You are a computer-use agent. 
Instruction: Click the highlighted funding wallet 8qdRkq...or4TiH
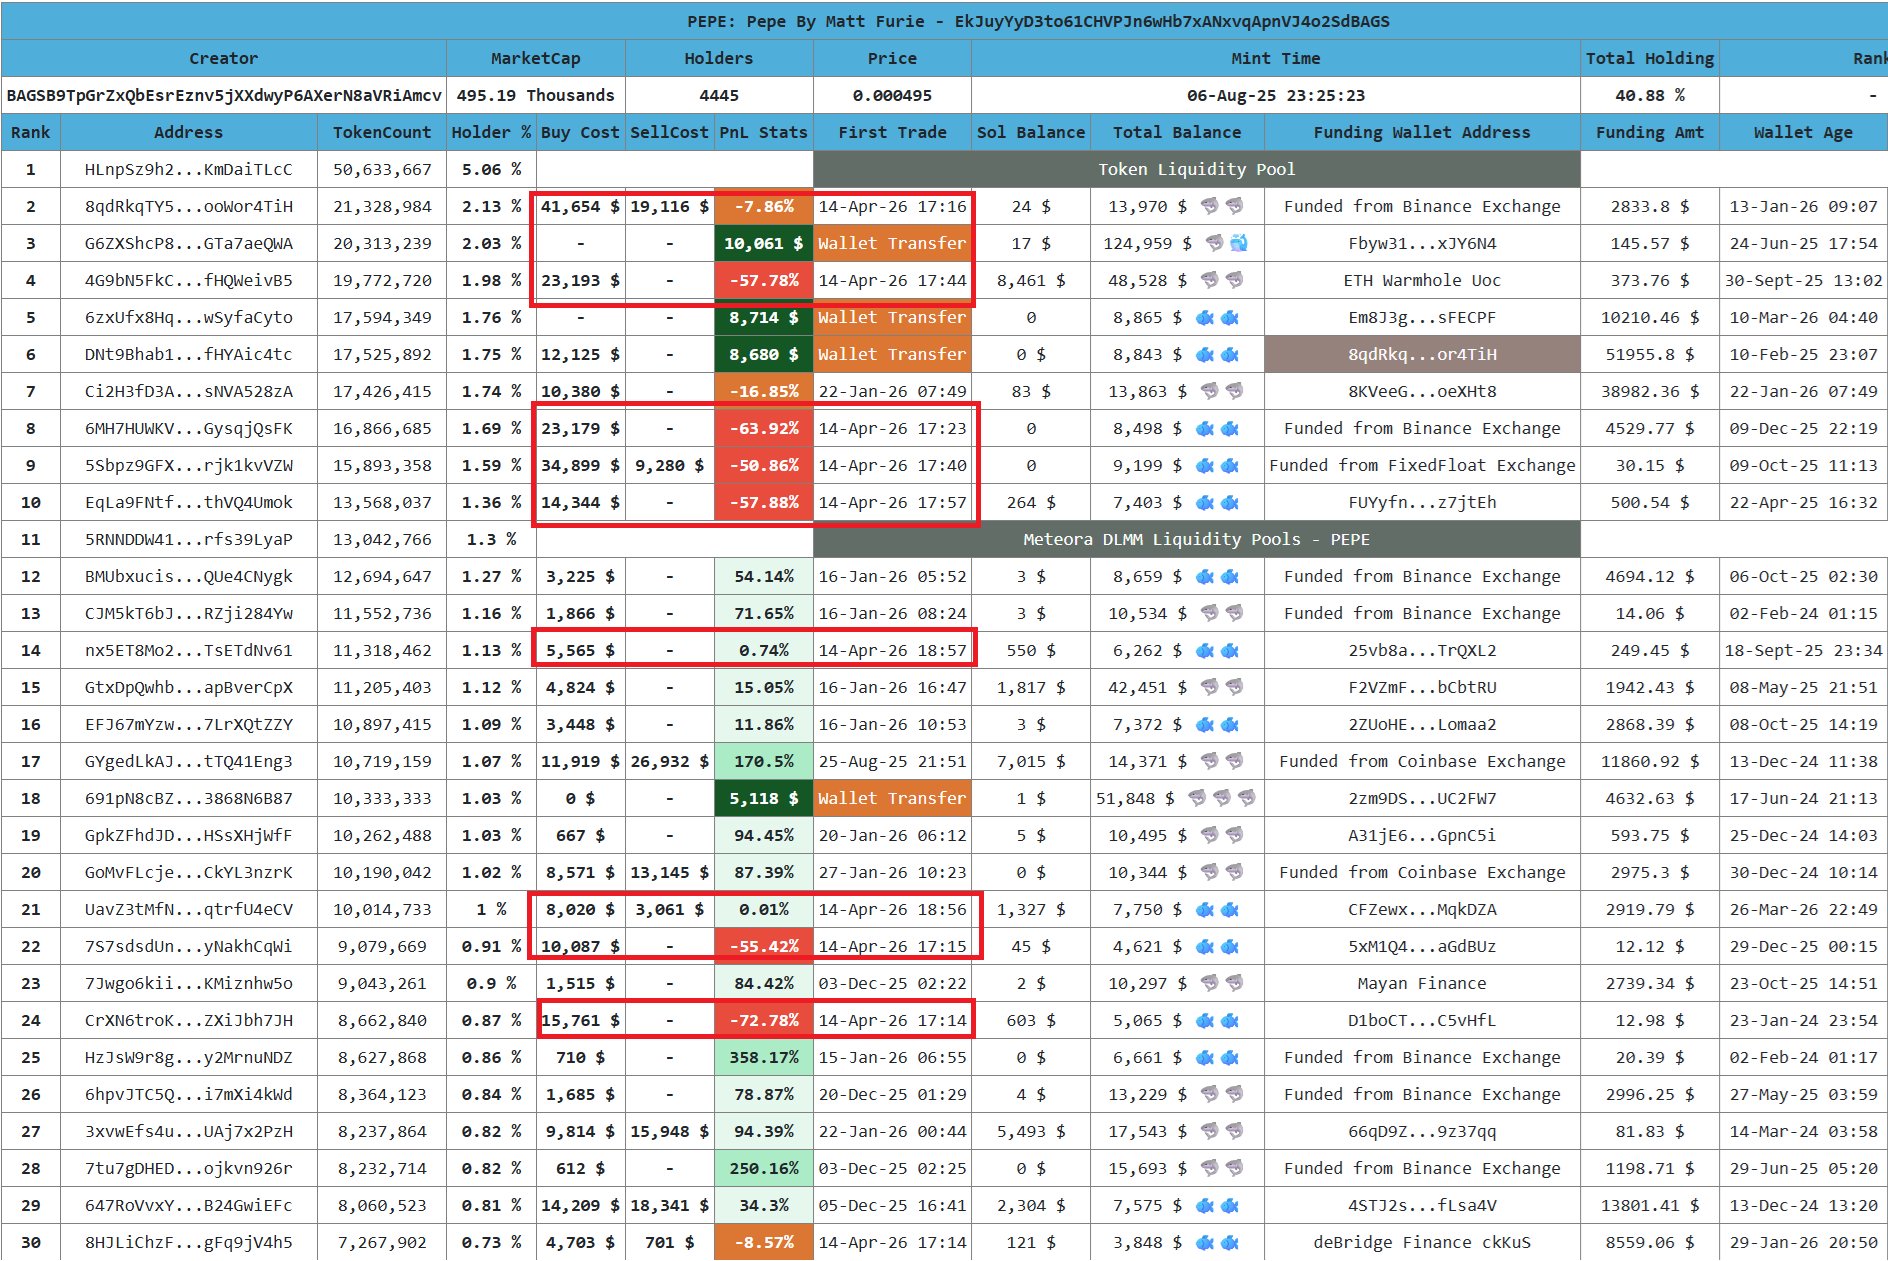click(1421, 354)
